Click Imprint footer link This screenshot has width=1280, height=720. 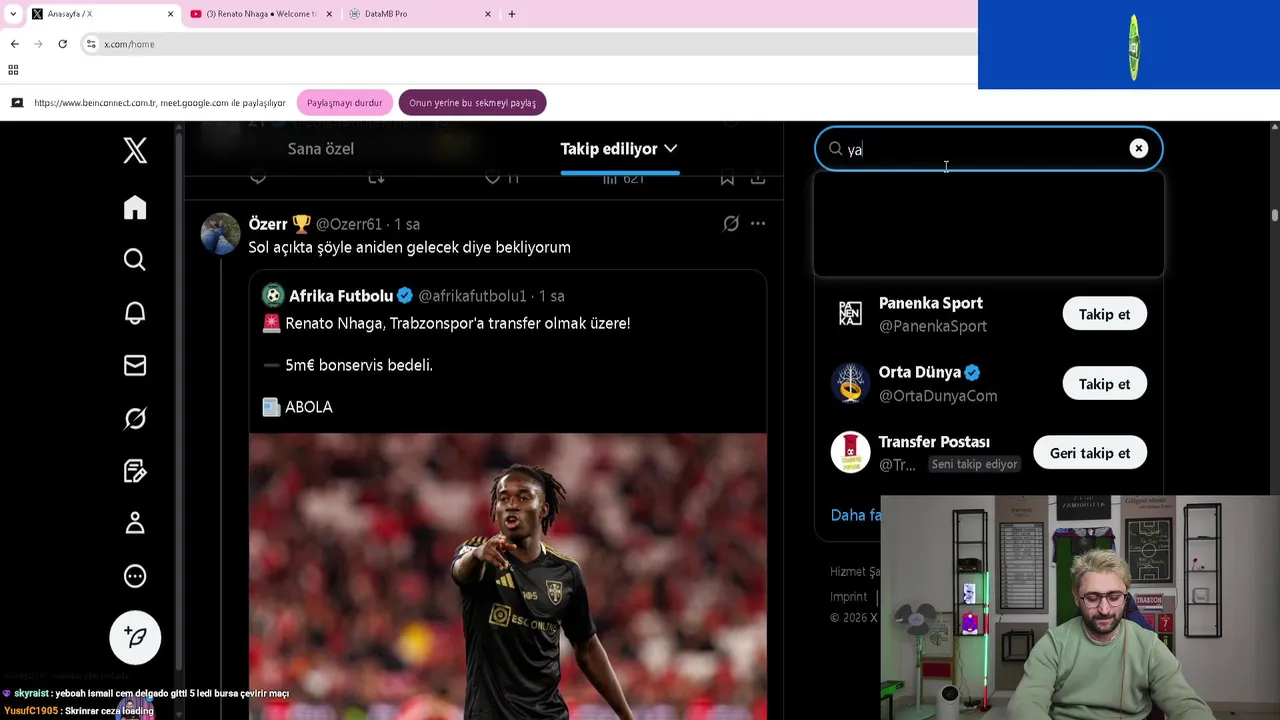849,596
